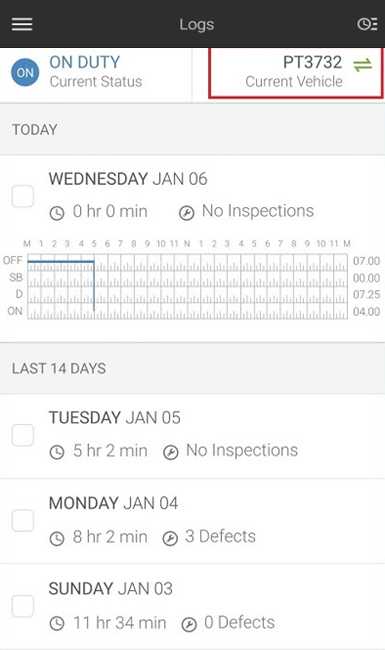
Task: Open the Tuesday Jan 05 log entry
Action: [192, 436]
